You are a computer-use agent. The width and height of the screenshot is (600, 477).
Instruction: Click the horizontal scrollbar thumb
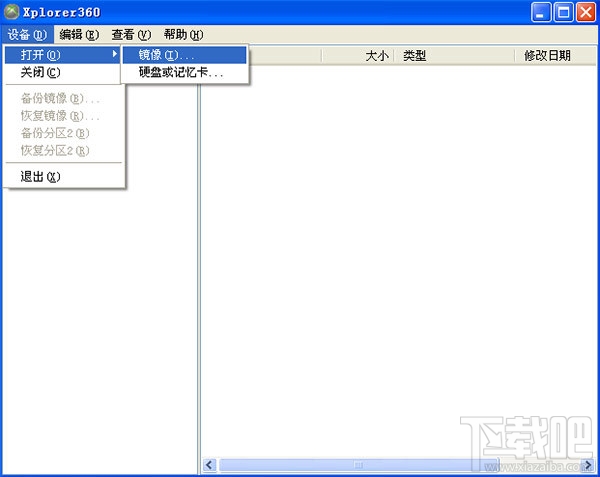[x=359, y=465]
